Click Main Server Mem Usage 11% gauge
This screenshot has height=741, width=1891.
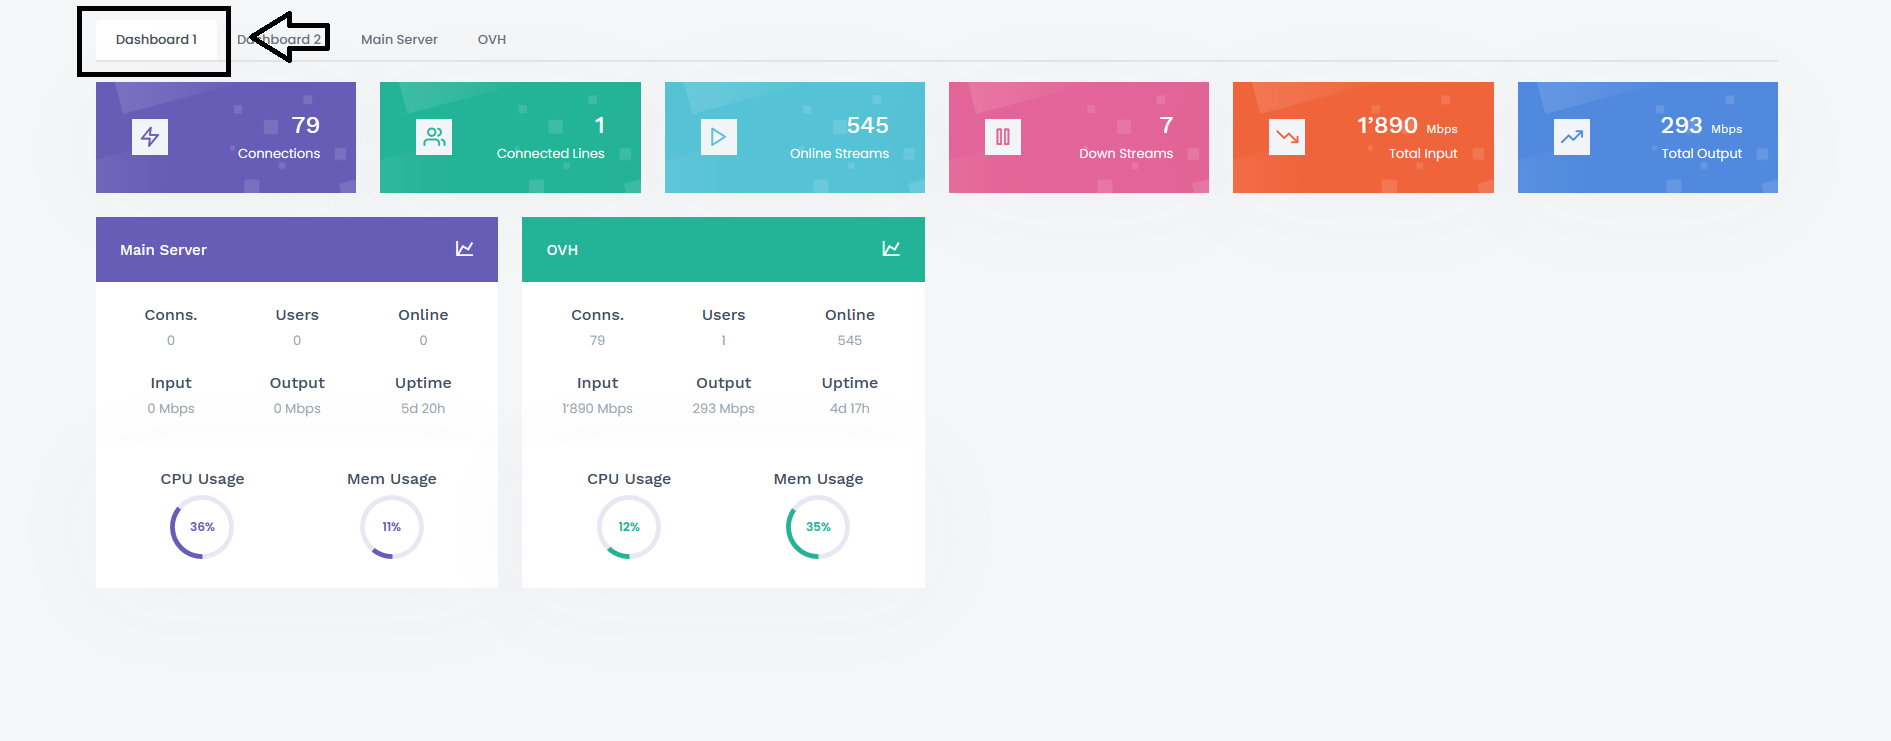392,527
